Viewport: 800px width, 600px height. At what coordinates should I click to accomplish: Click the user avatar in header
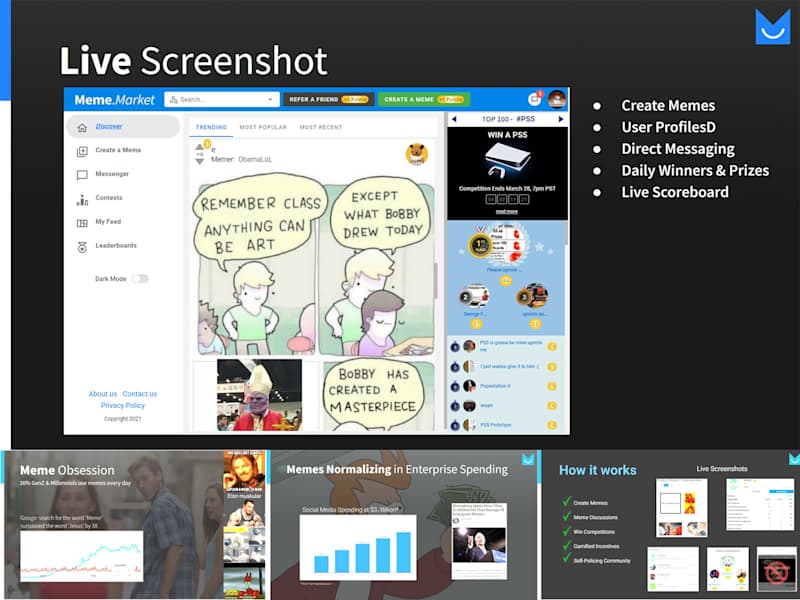pos(557,99)
